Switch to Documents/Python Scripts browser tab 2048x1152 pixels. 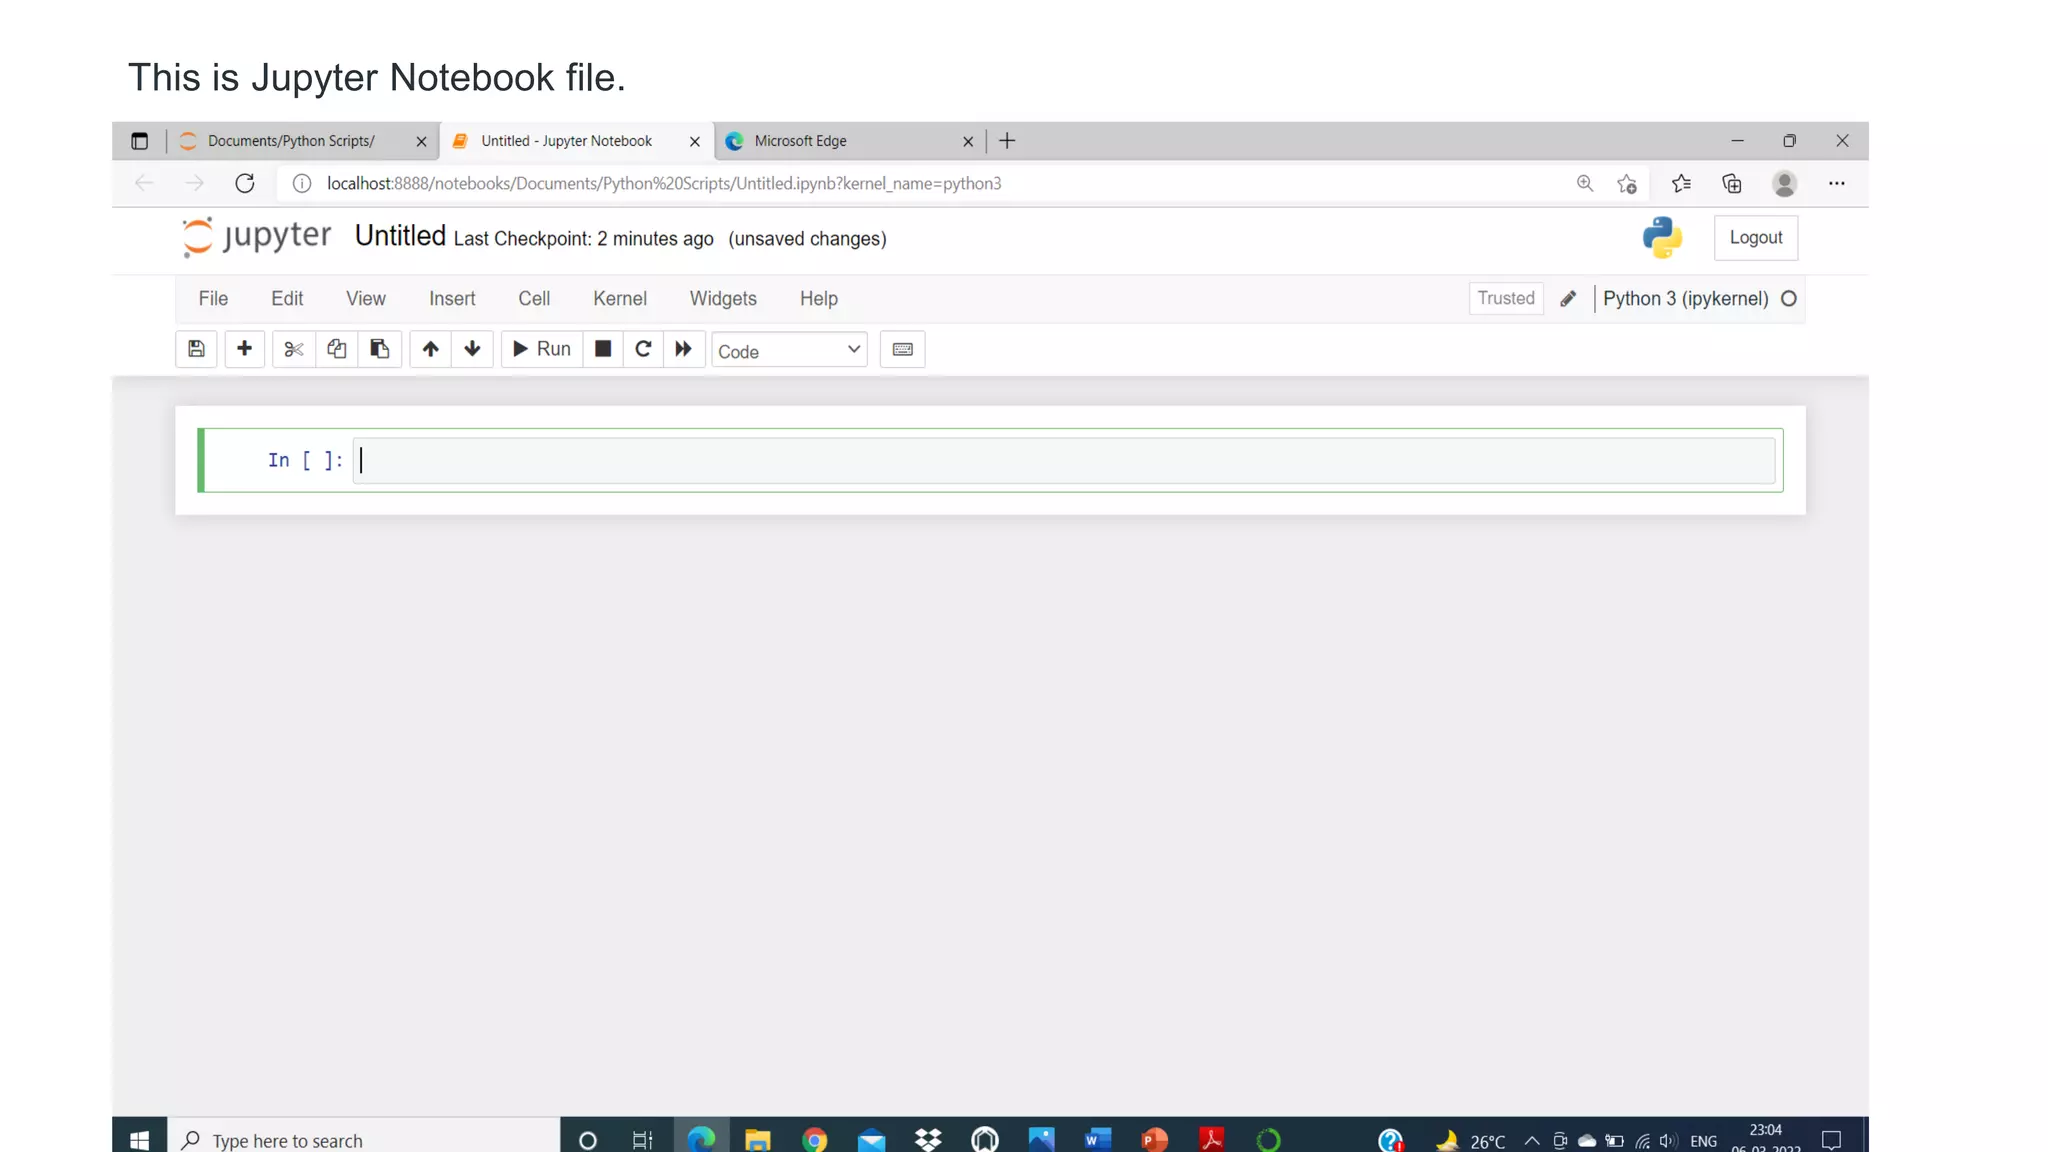tap(291, 141)
